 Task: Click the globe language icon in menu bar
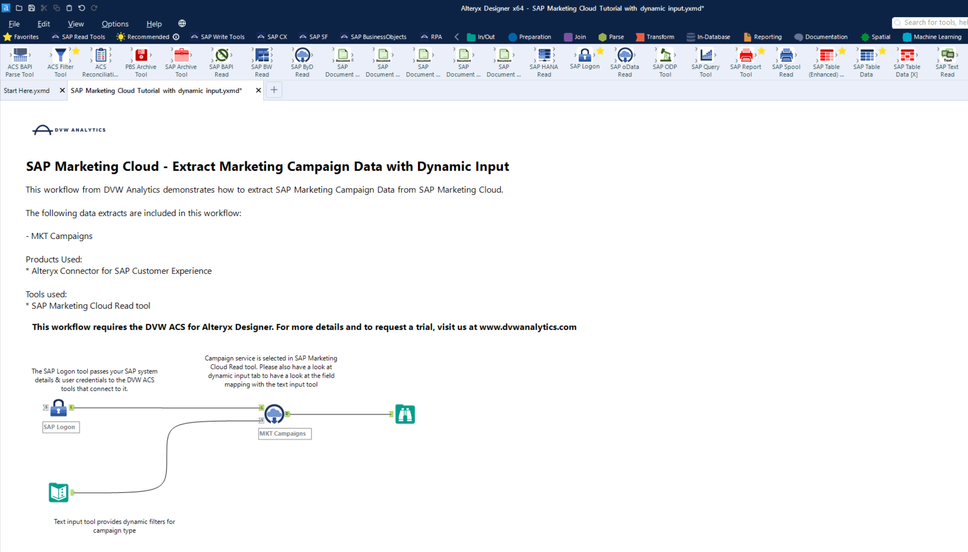click(182, 23)
